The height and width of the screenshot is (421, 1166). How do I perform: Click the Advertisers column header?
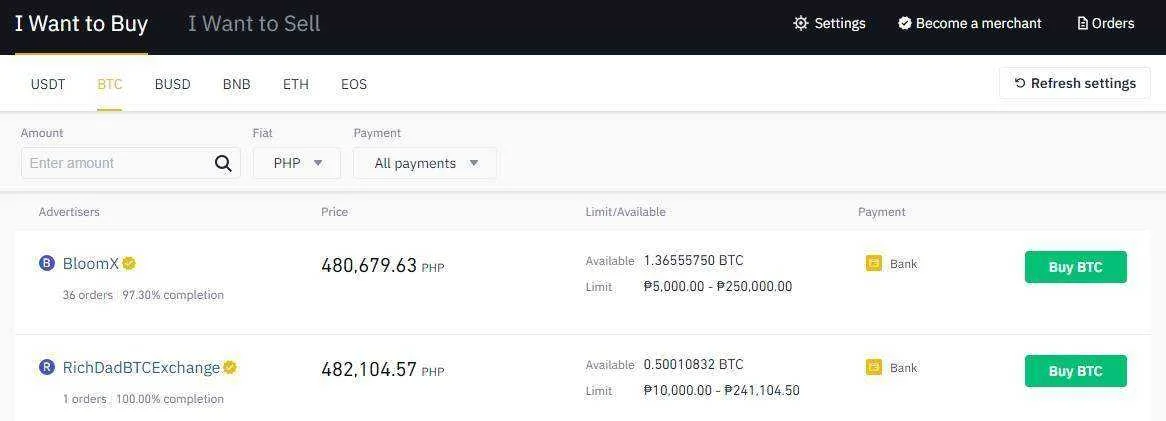[x=69, y=212]
